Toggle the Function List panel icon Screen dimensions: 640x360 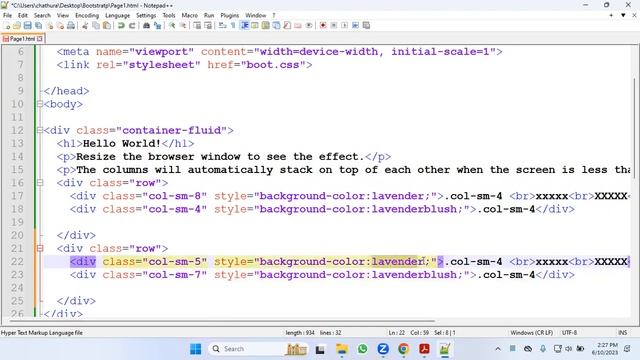(287, 25)
